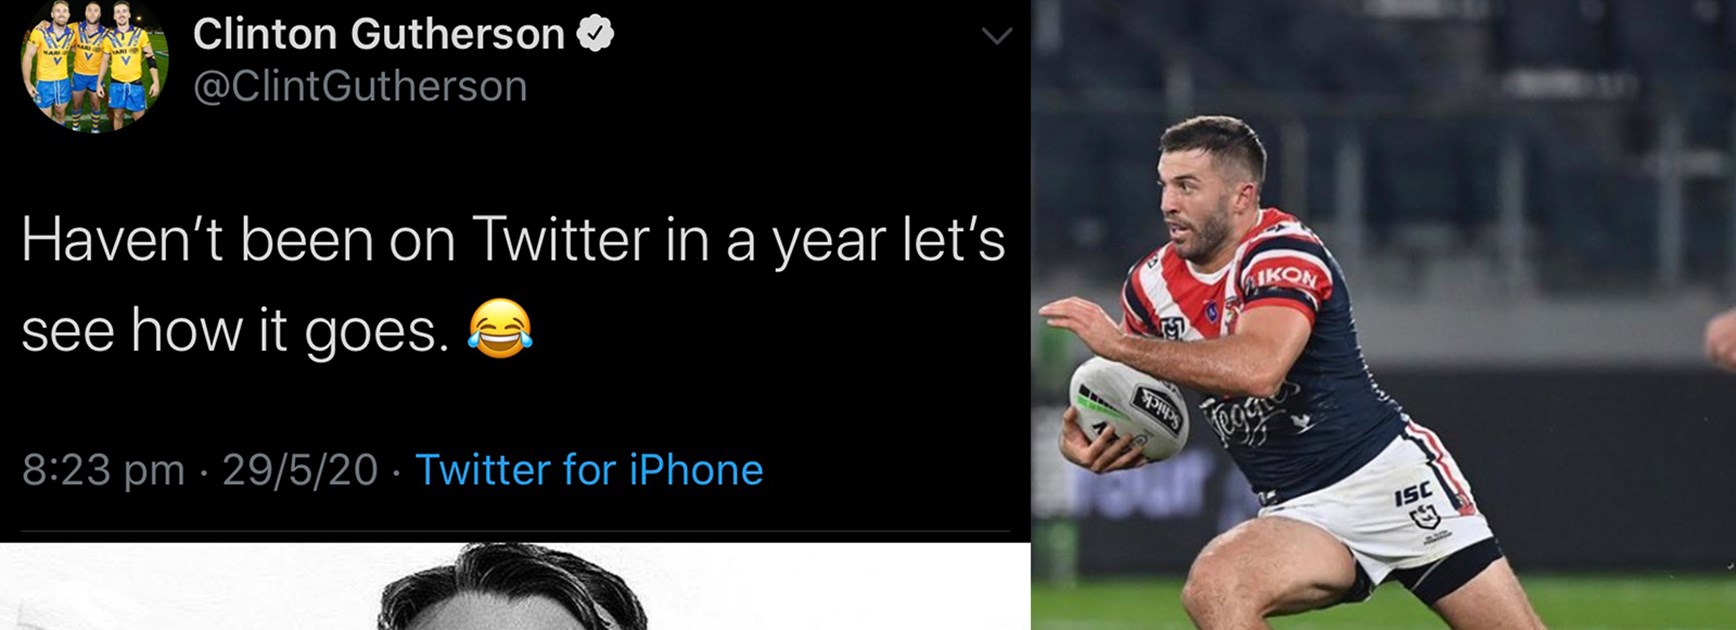Click the verified badge beside Clinton Gutherson

tap(596, 35)
